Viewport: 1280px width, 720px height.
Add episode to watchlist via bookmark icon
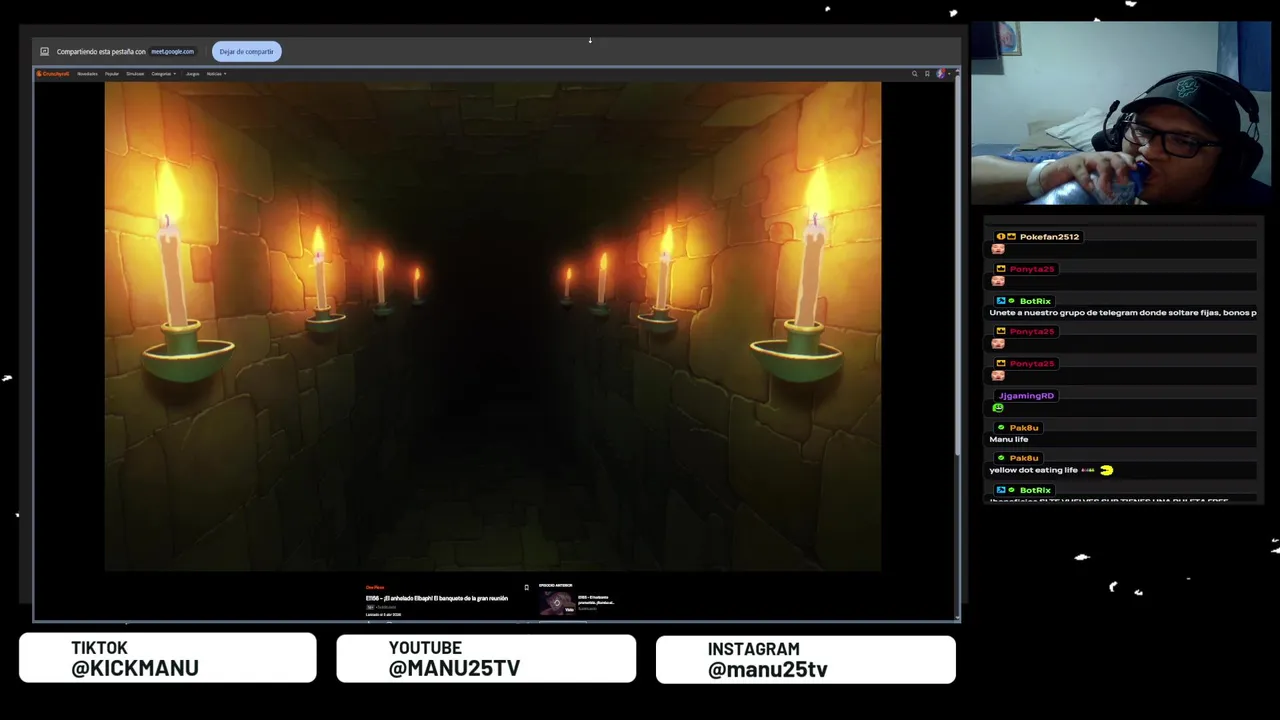click(x=526, y=588)
